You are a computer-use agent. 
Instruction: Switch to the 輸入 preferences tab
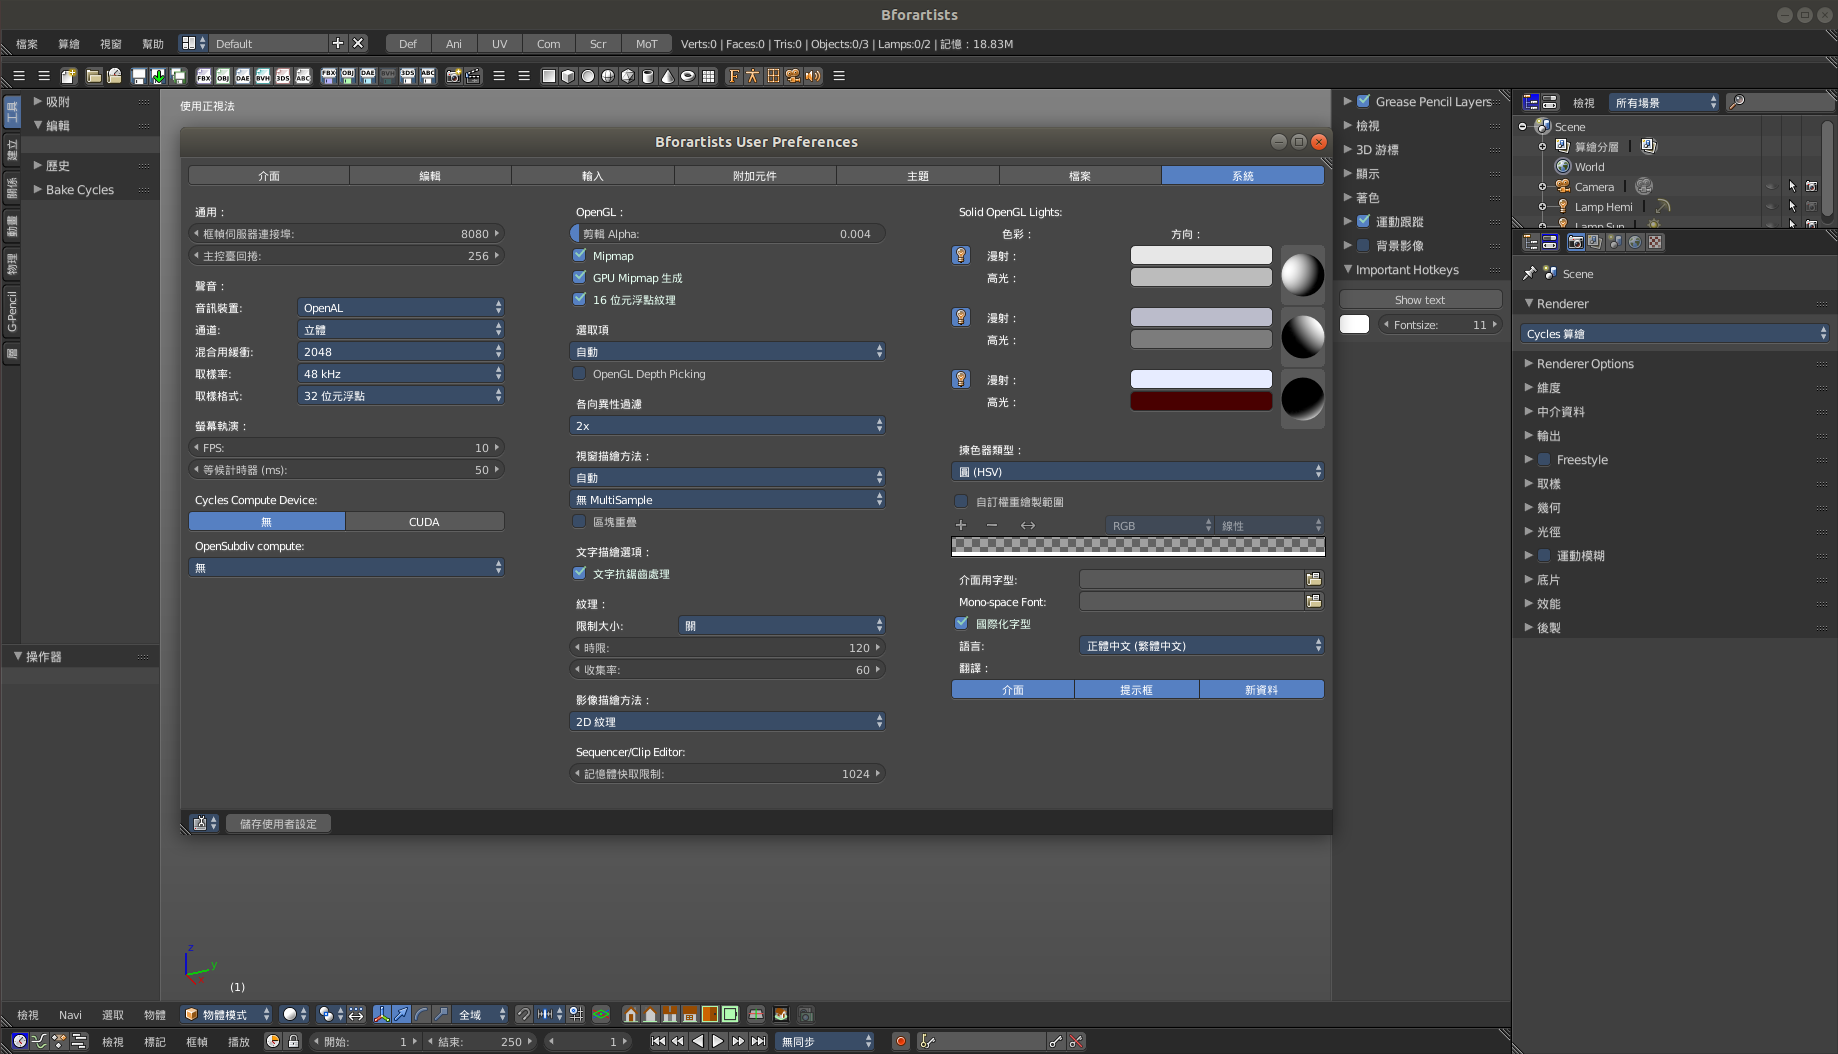593,175
